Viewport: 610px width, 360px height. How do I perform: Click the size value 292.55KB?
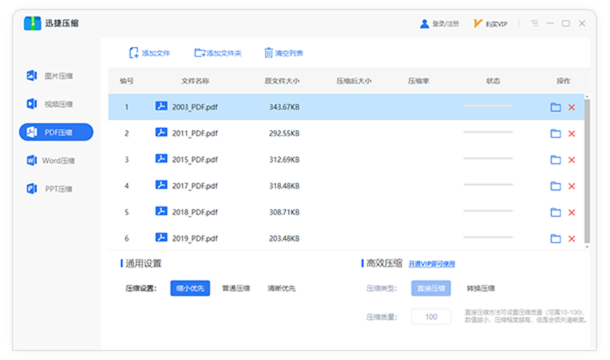coord(284,133)
